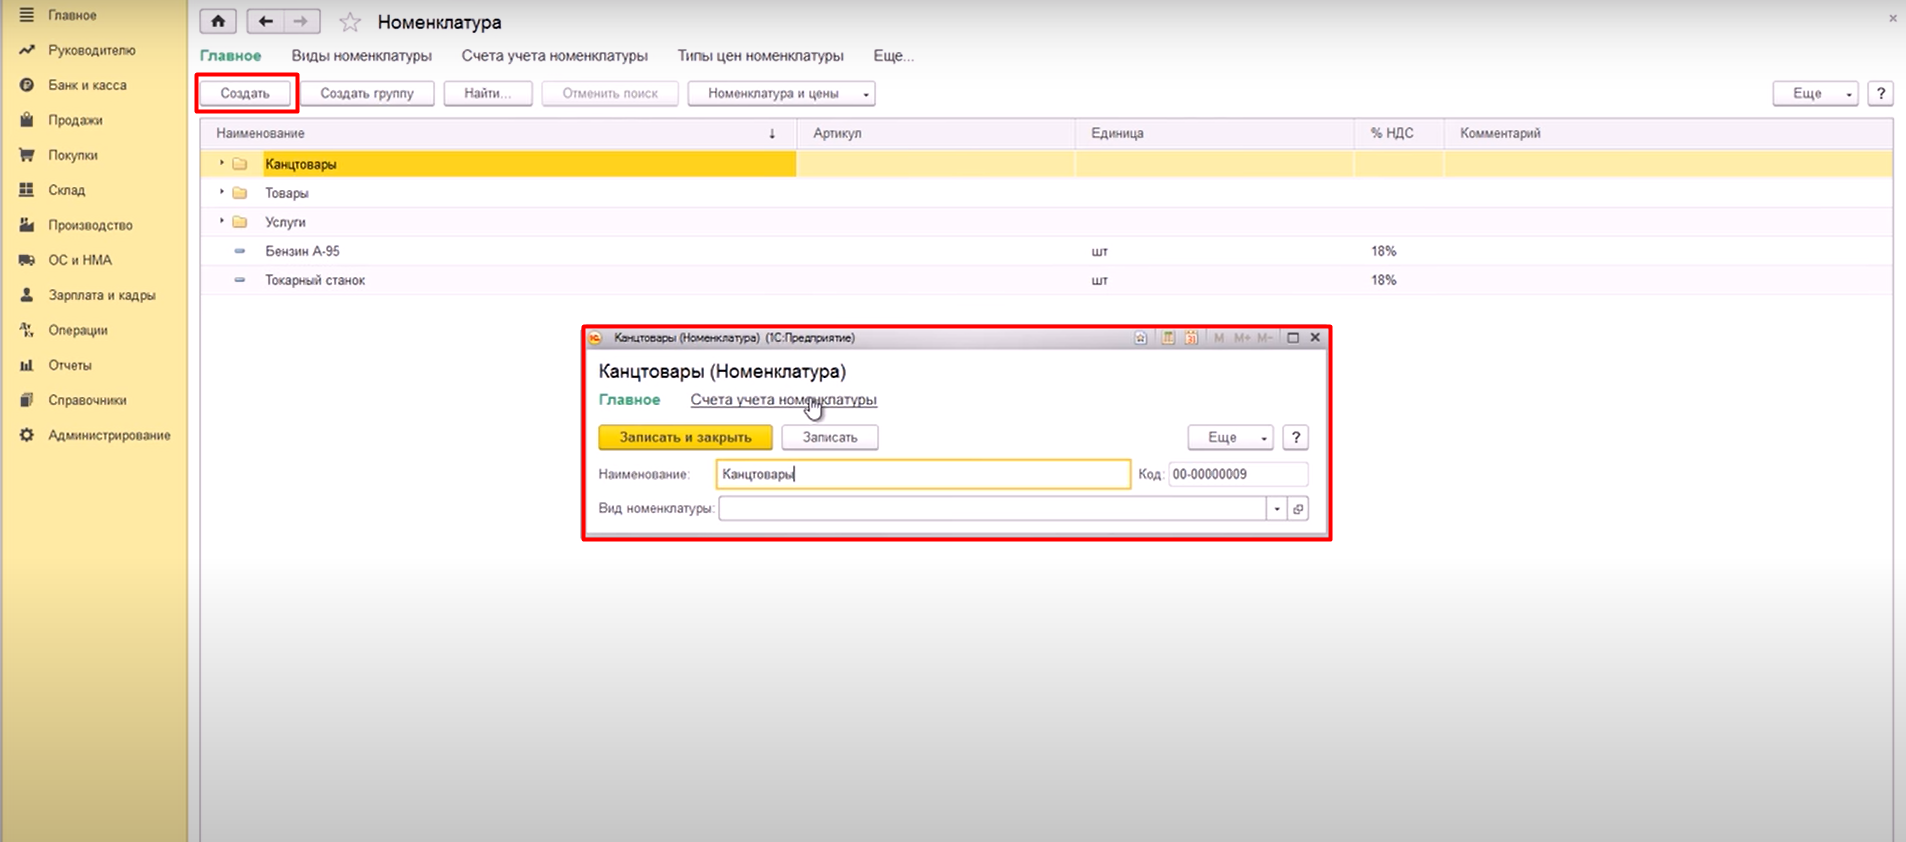Go to the home start page icon
Viewport: 1906px width, 842px height.
(218, 21)
